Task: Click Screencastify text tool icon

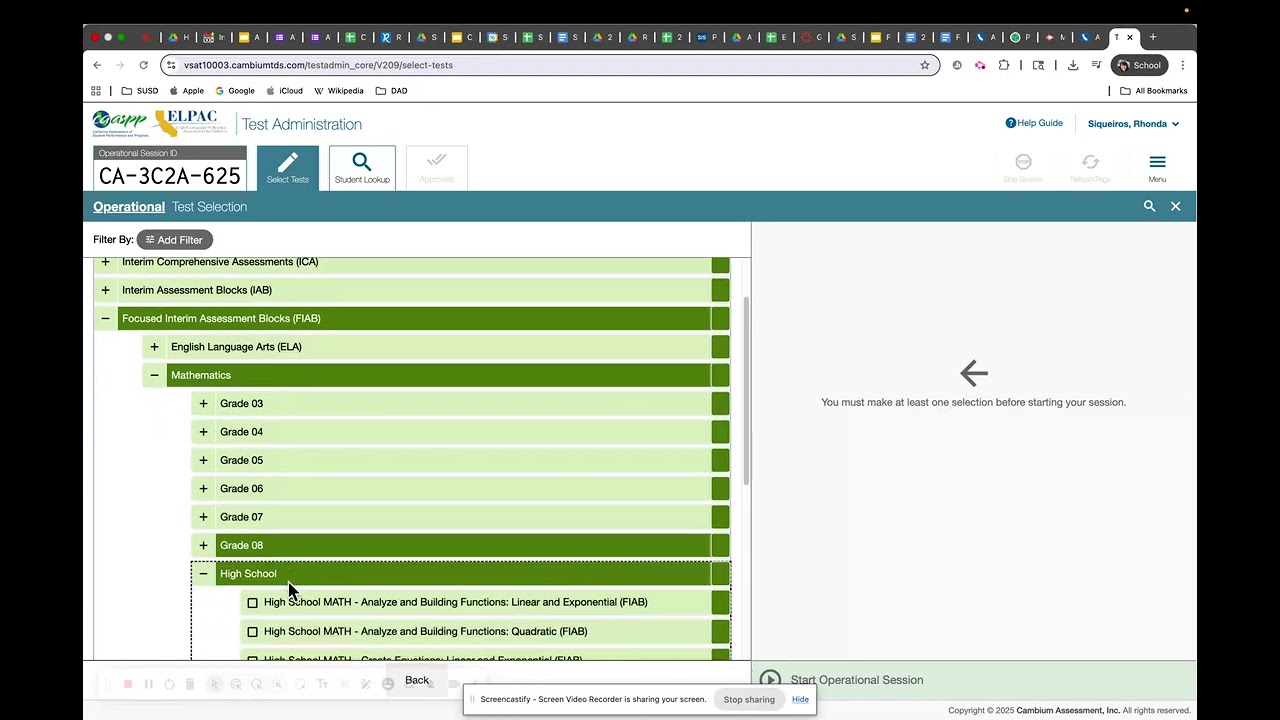Action: [322, 684]
